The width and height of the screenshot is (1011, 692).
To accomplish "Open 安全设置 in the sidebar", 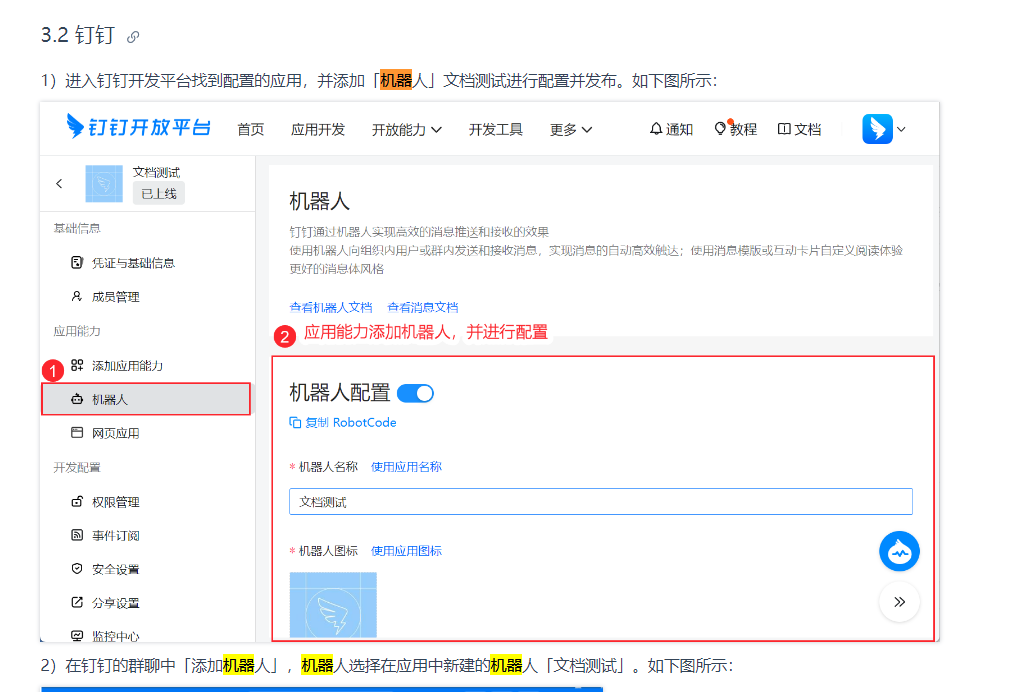I will click(x=115, y=569).
